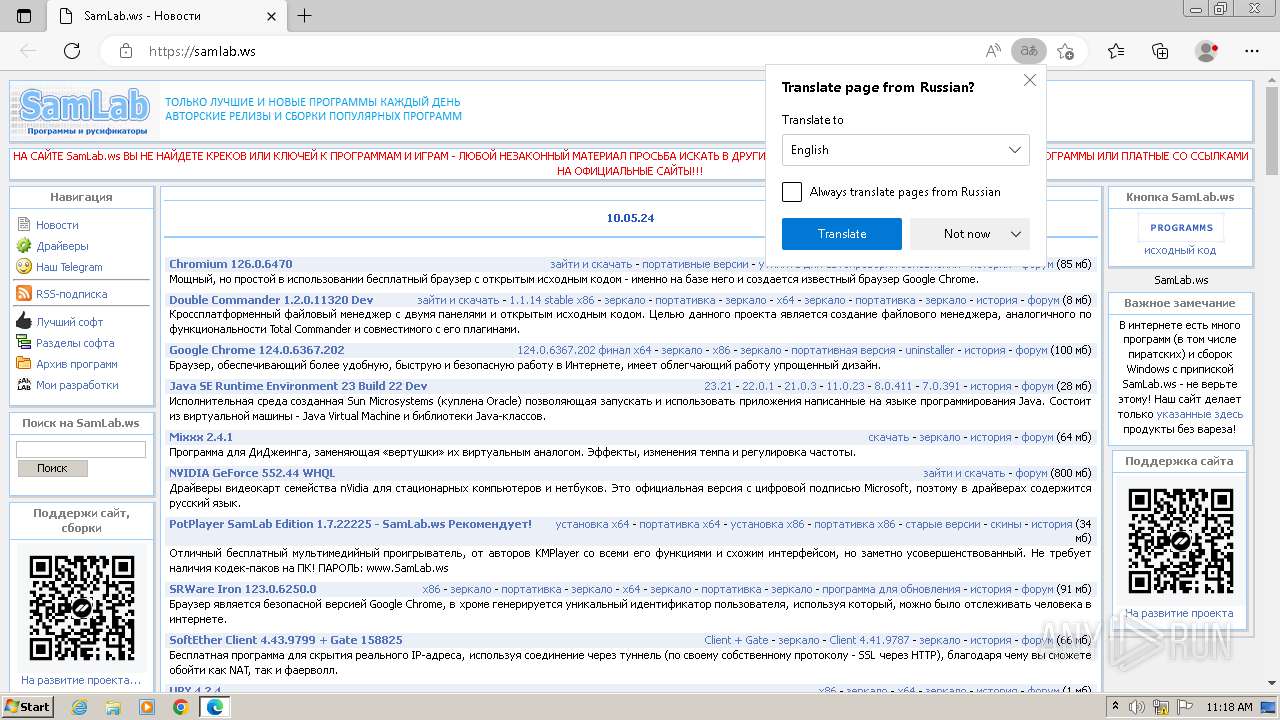Open SoftEther Client 4.43.9799 link

[286, 640]
